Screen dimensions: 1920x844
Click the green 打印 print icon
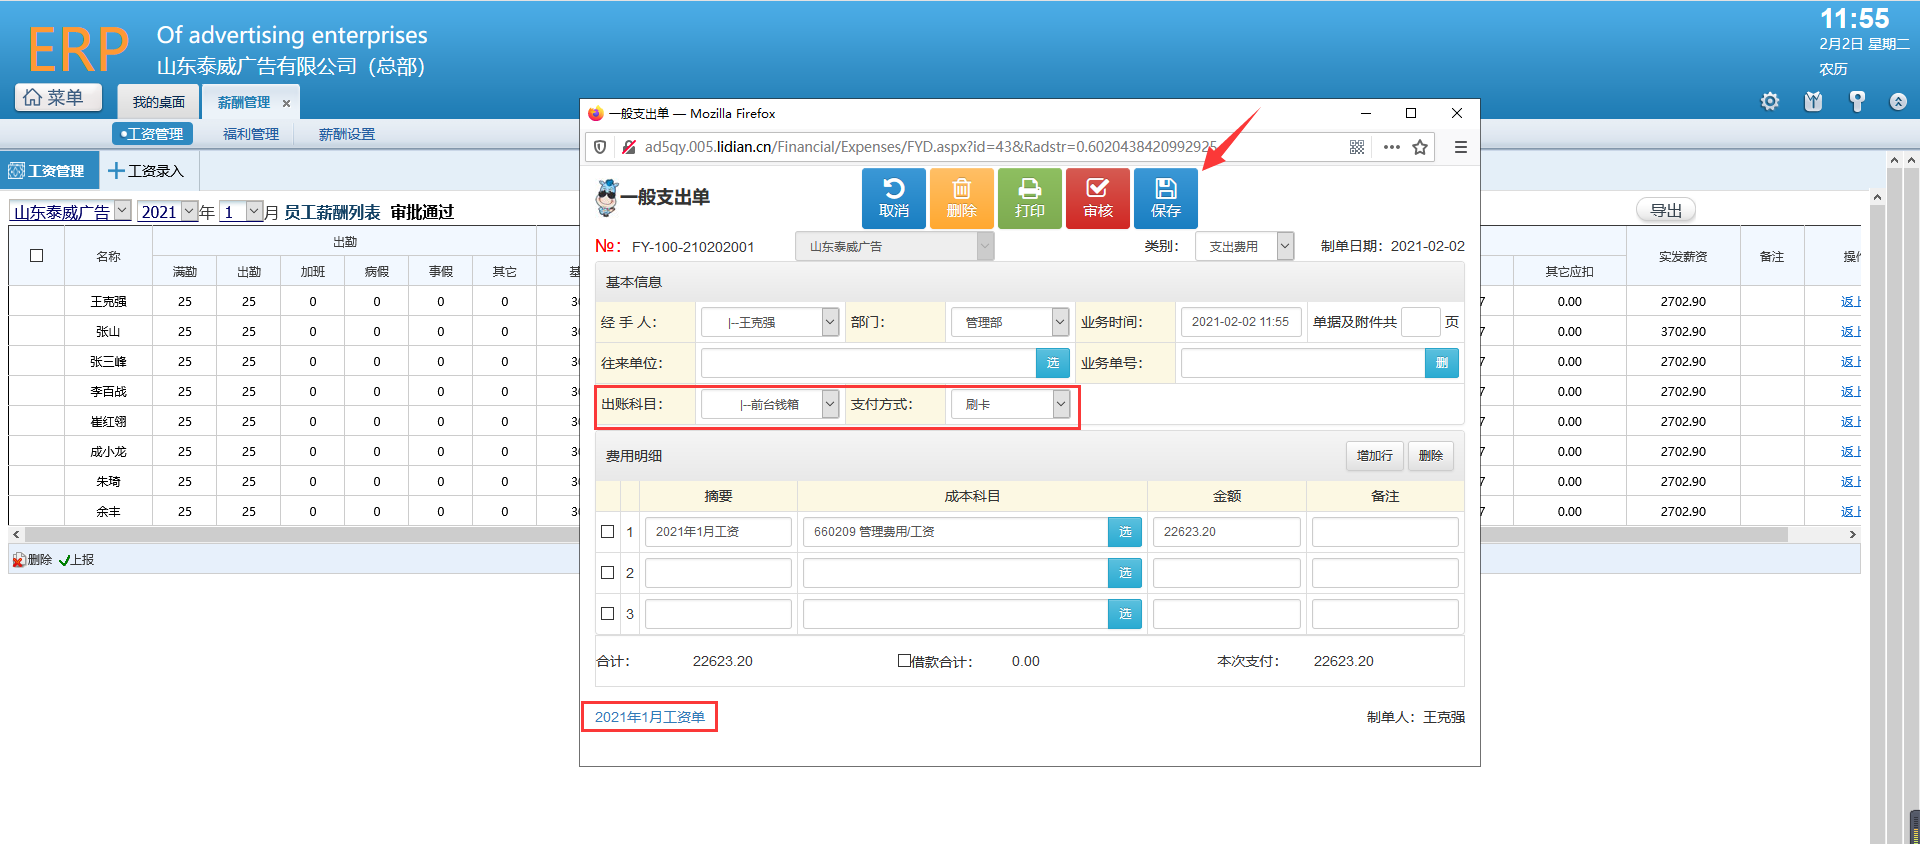click(x=1030, y=198)
